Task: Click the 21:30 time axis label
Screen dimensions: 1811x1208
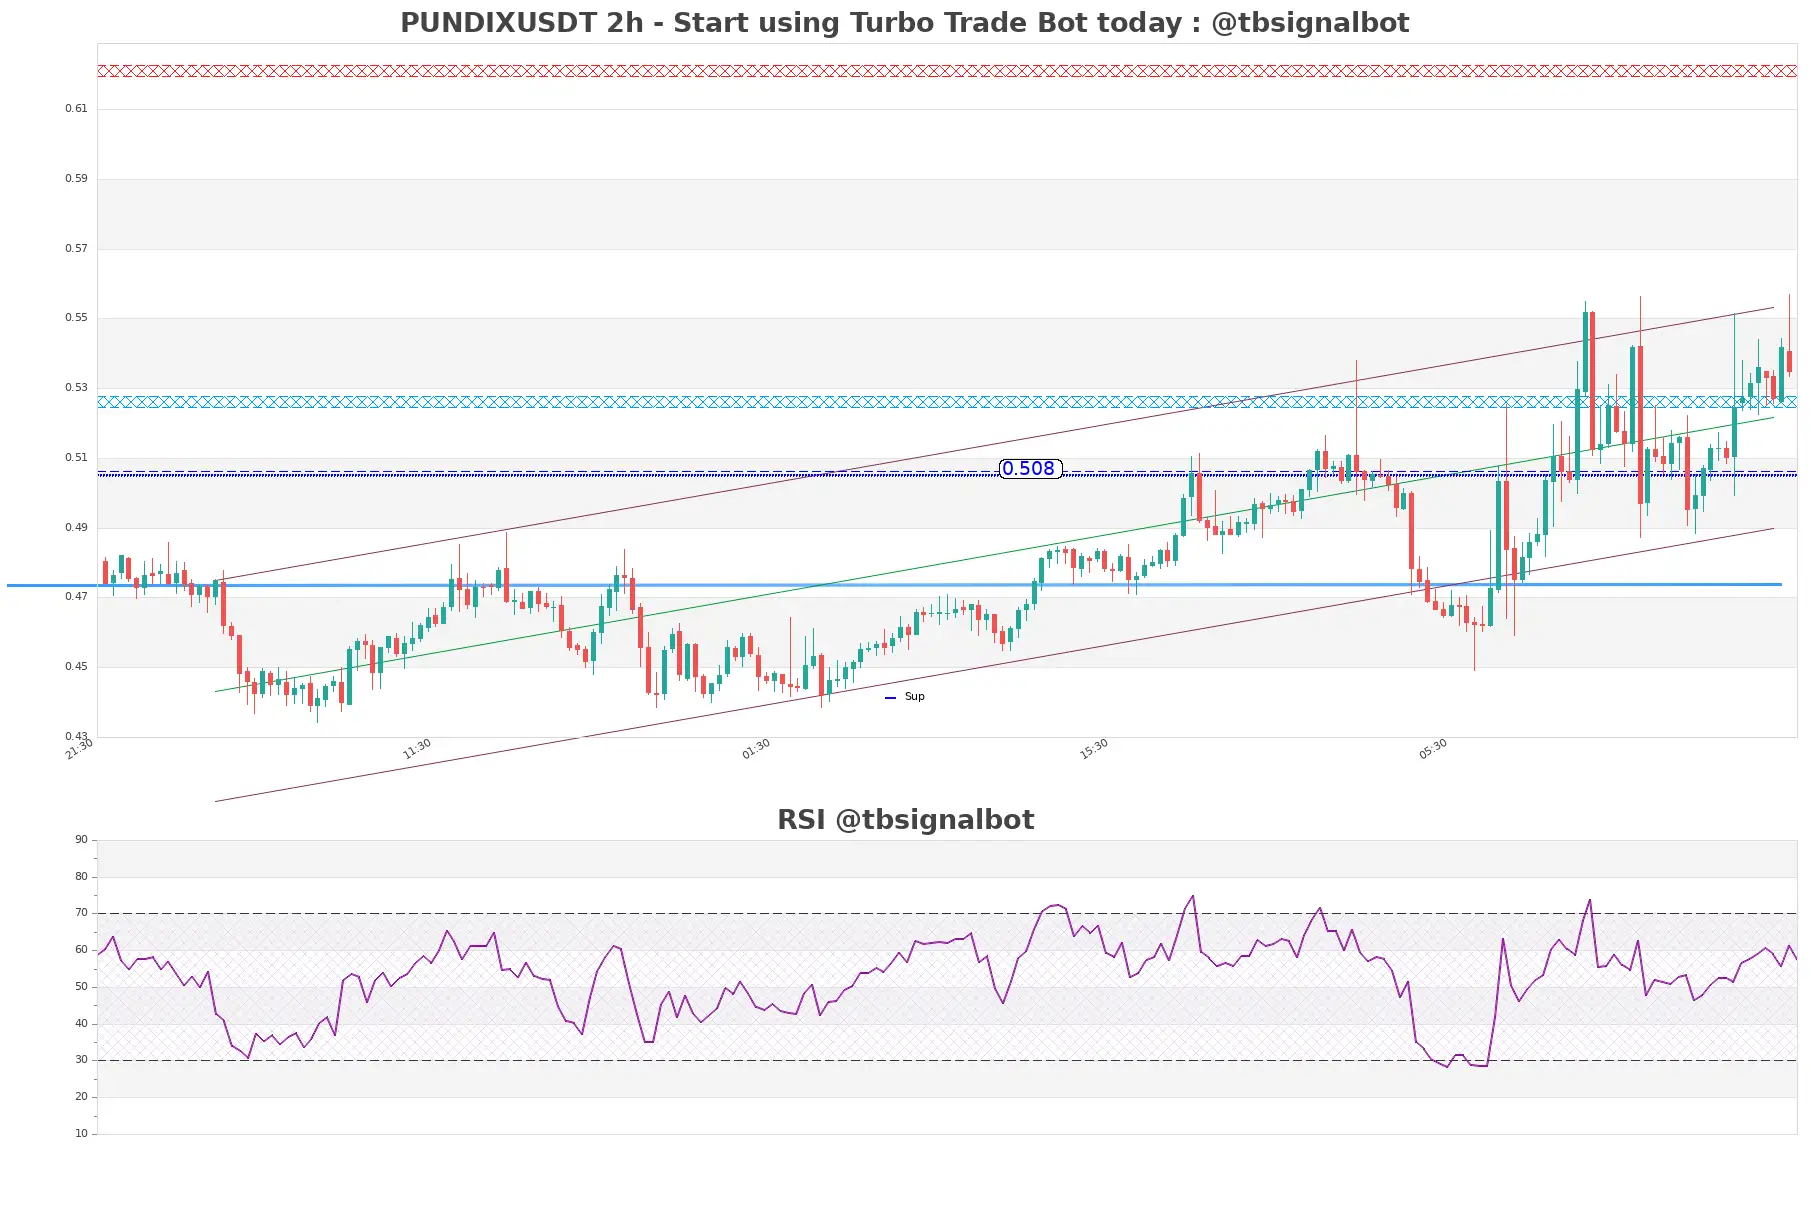Action: point(79,749)
